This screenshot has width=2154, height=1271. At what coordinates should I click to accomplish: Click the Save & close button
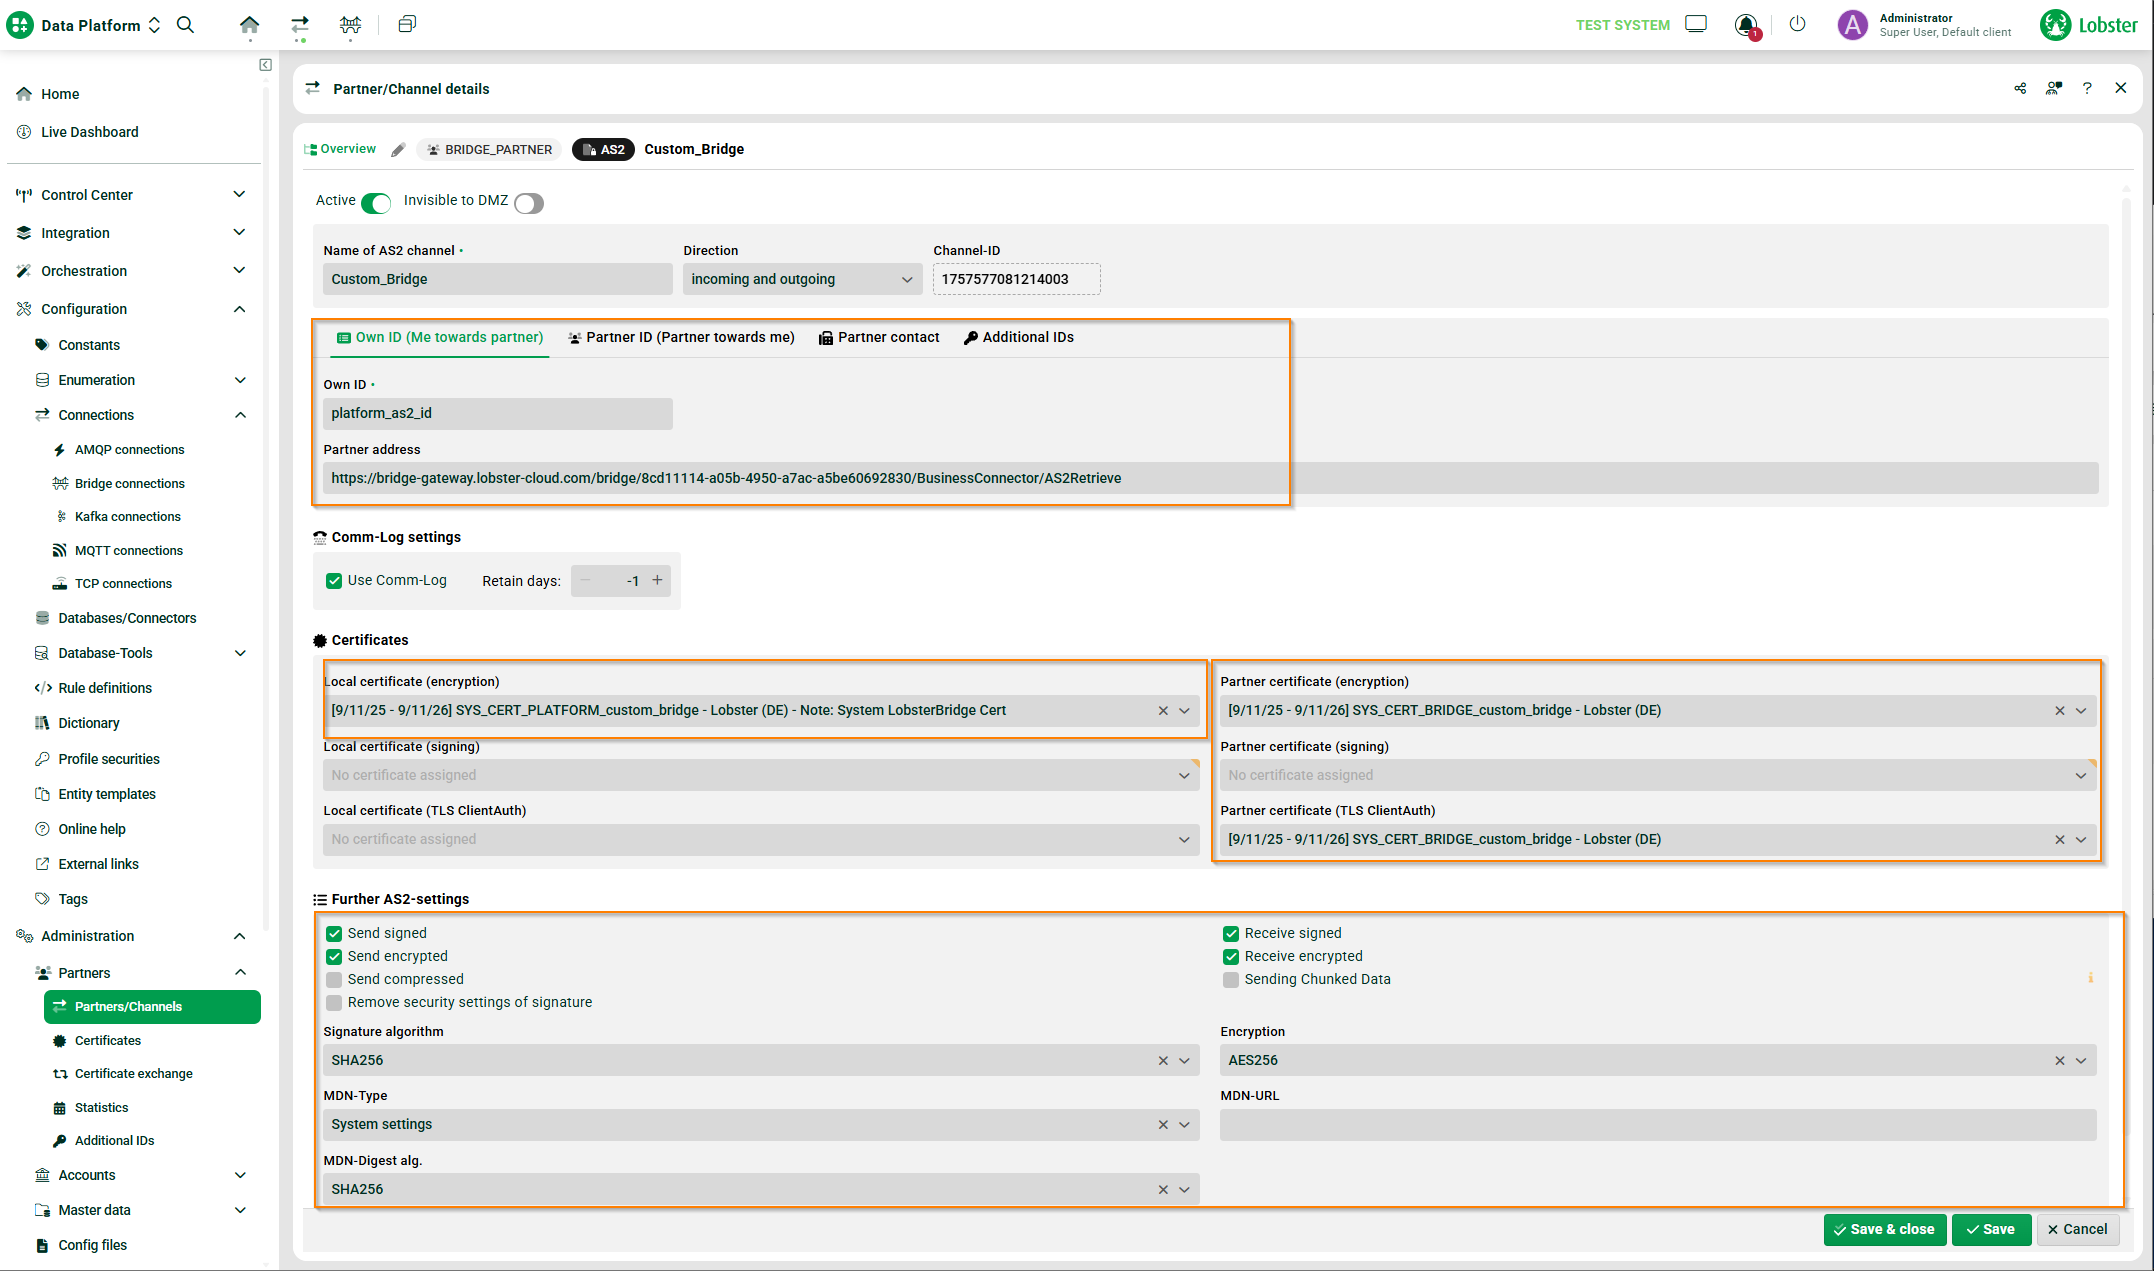coord(1884,1229)
